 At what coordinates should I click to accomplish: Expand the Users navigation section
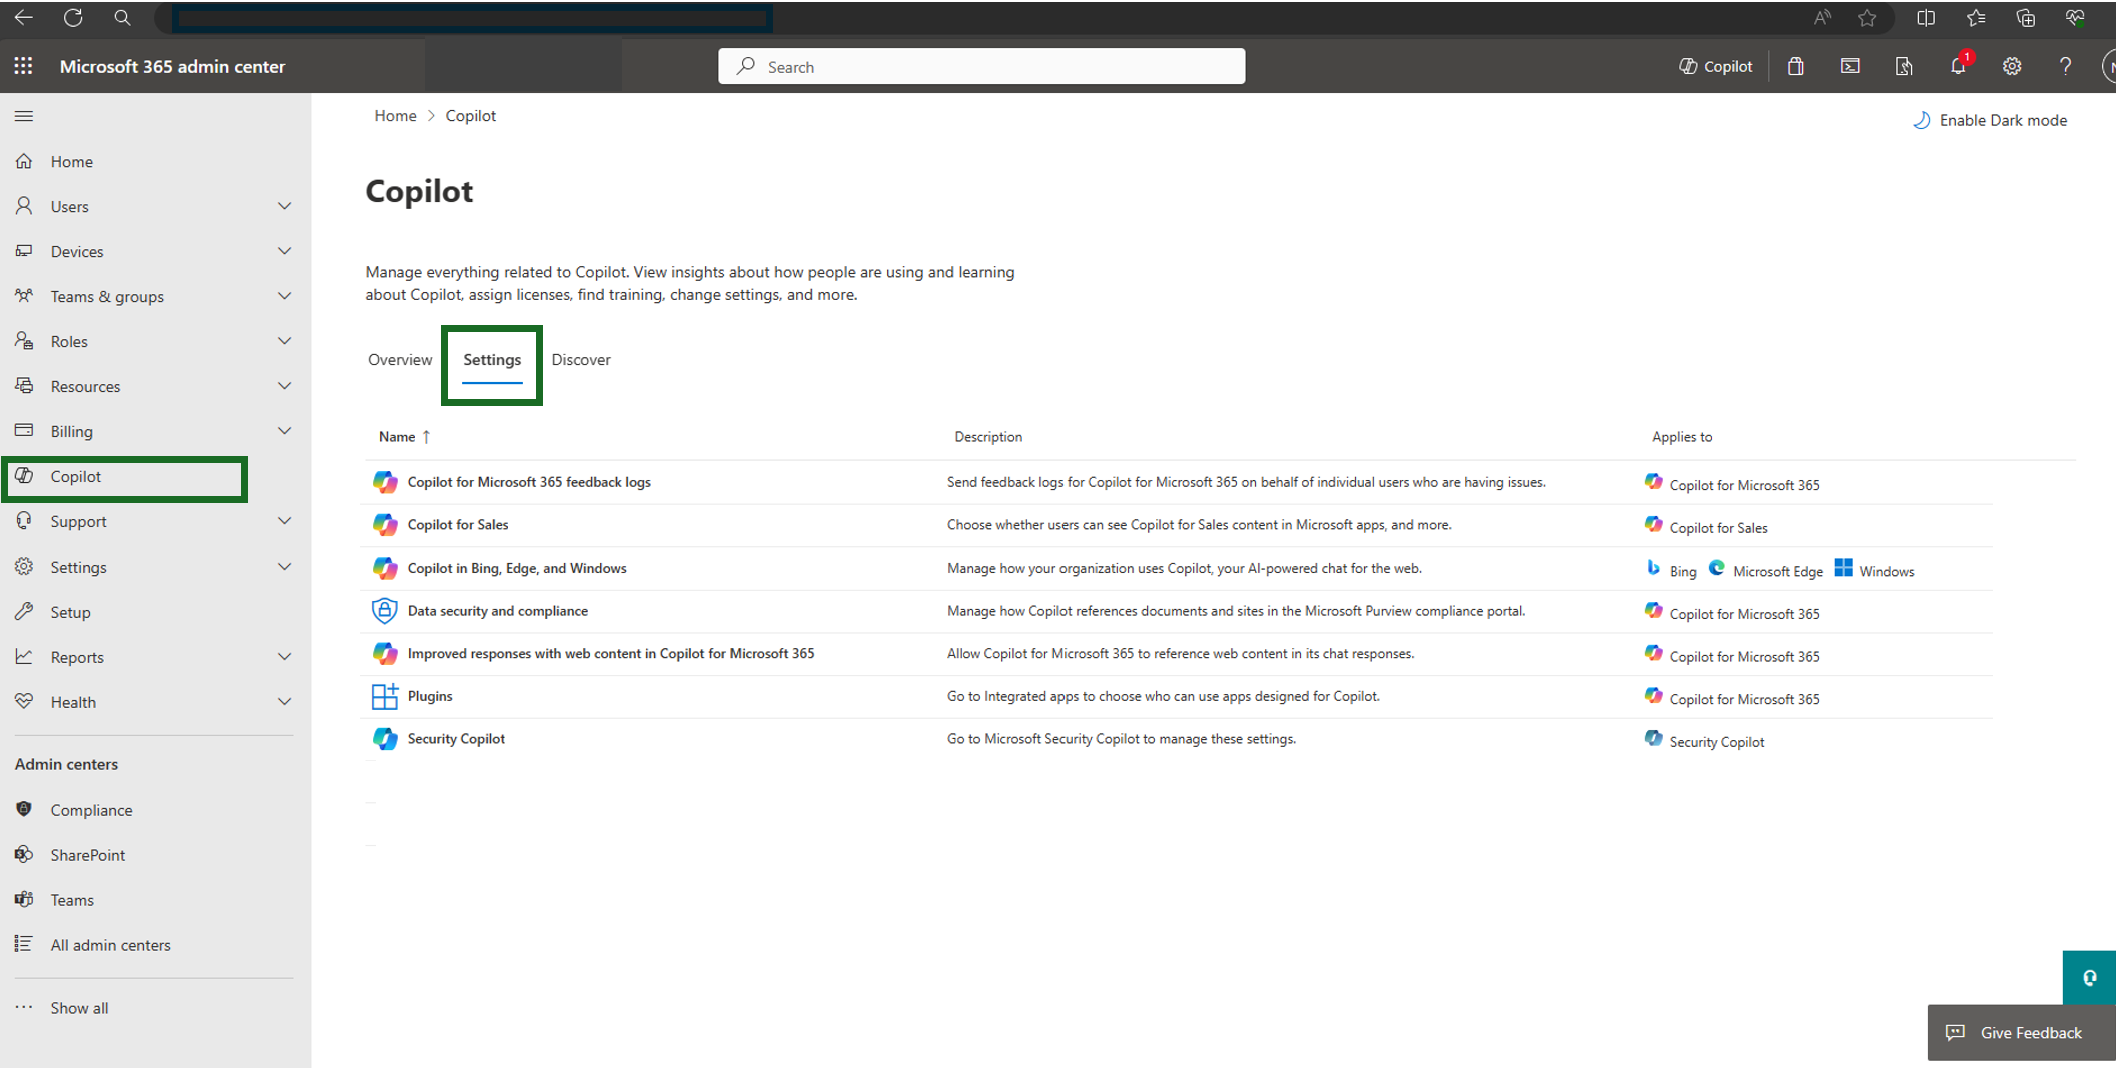tap(284, 206)
